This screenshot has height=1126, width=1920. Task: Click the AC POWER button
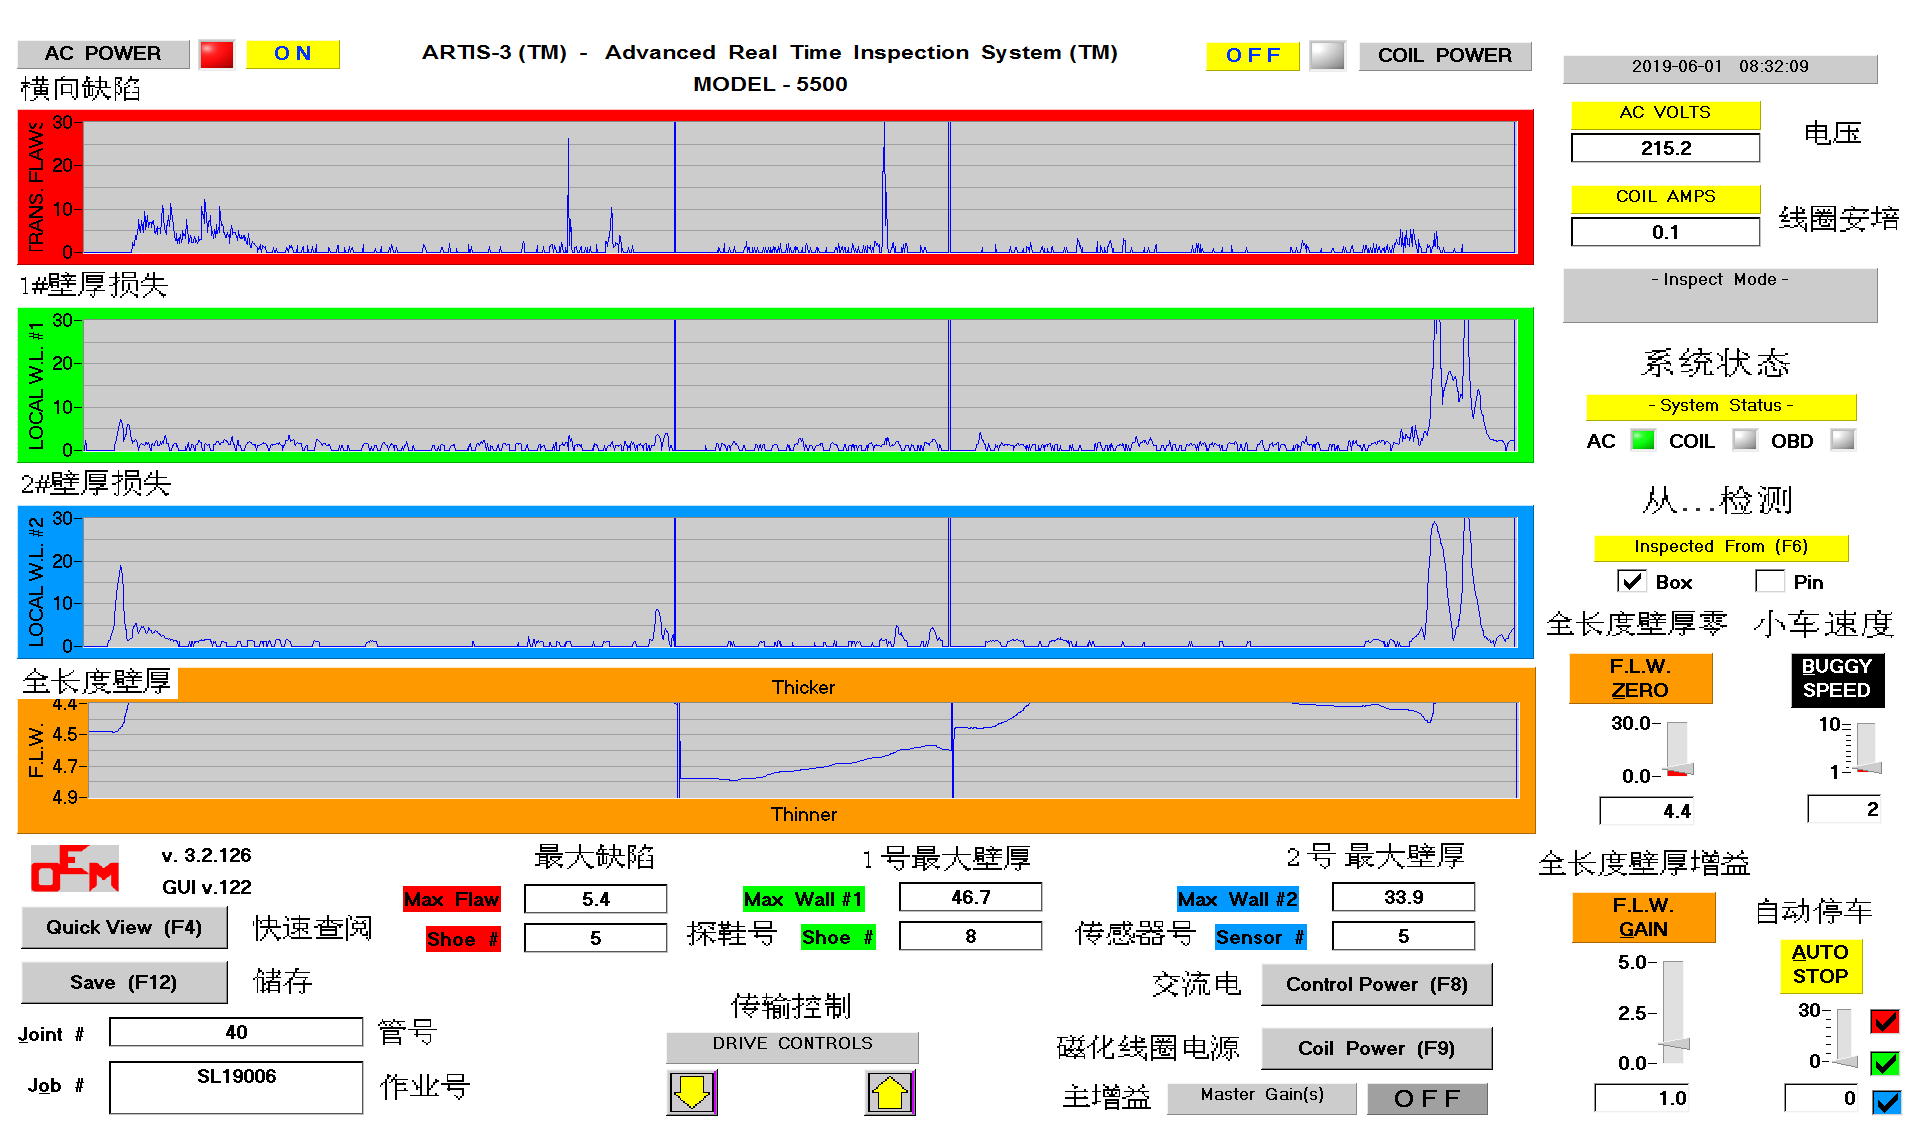(x=103, y=54)
